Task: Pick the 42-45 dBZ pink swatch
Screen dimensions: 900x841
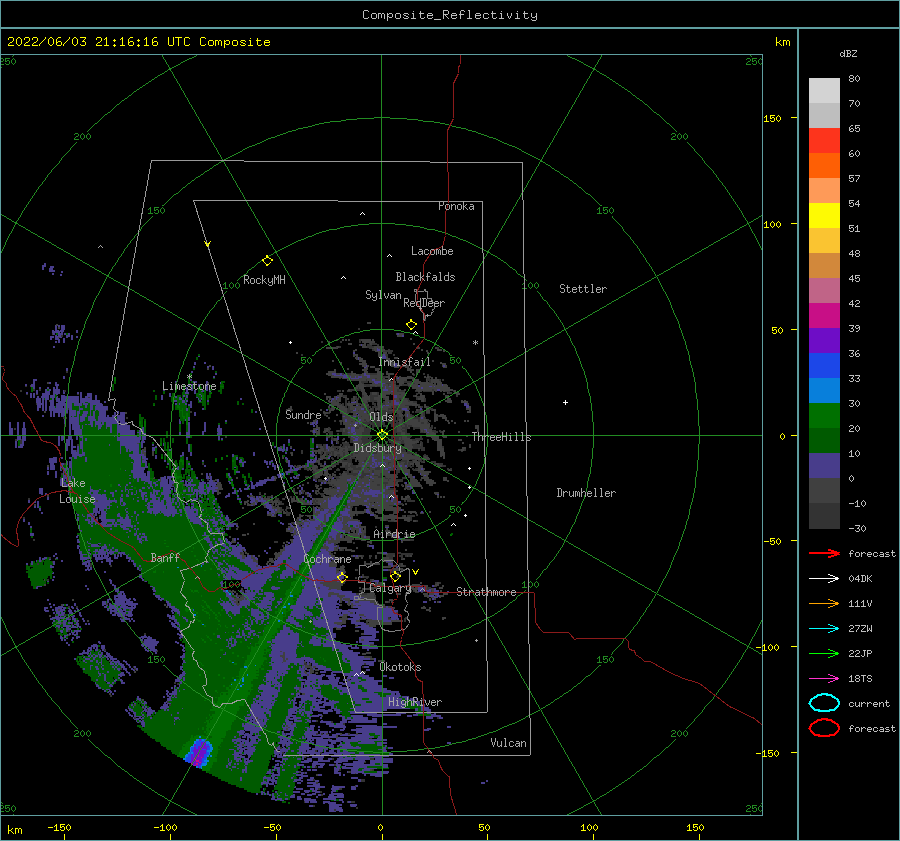Action: [824, 290]
